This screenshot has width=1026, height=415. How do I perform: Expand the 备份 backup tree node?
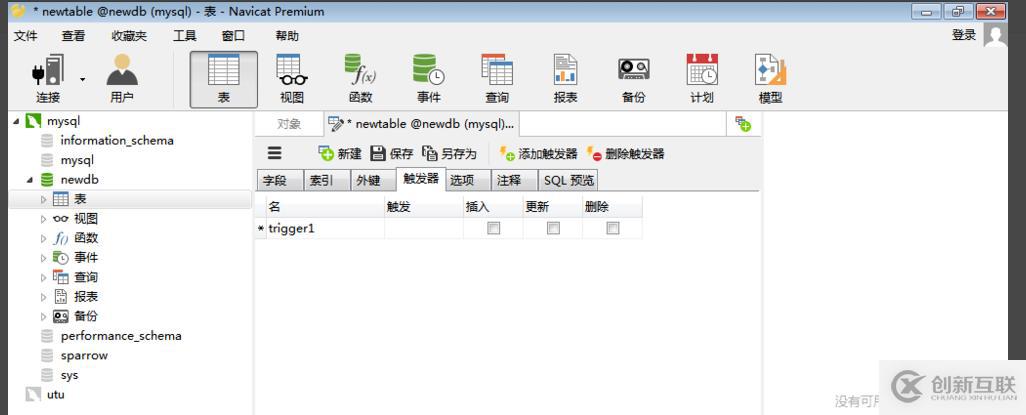(x=44, y=317)
